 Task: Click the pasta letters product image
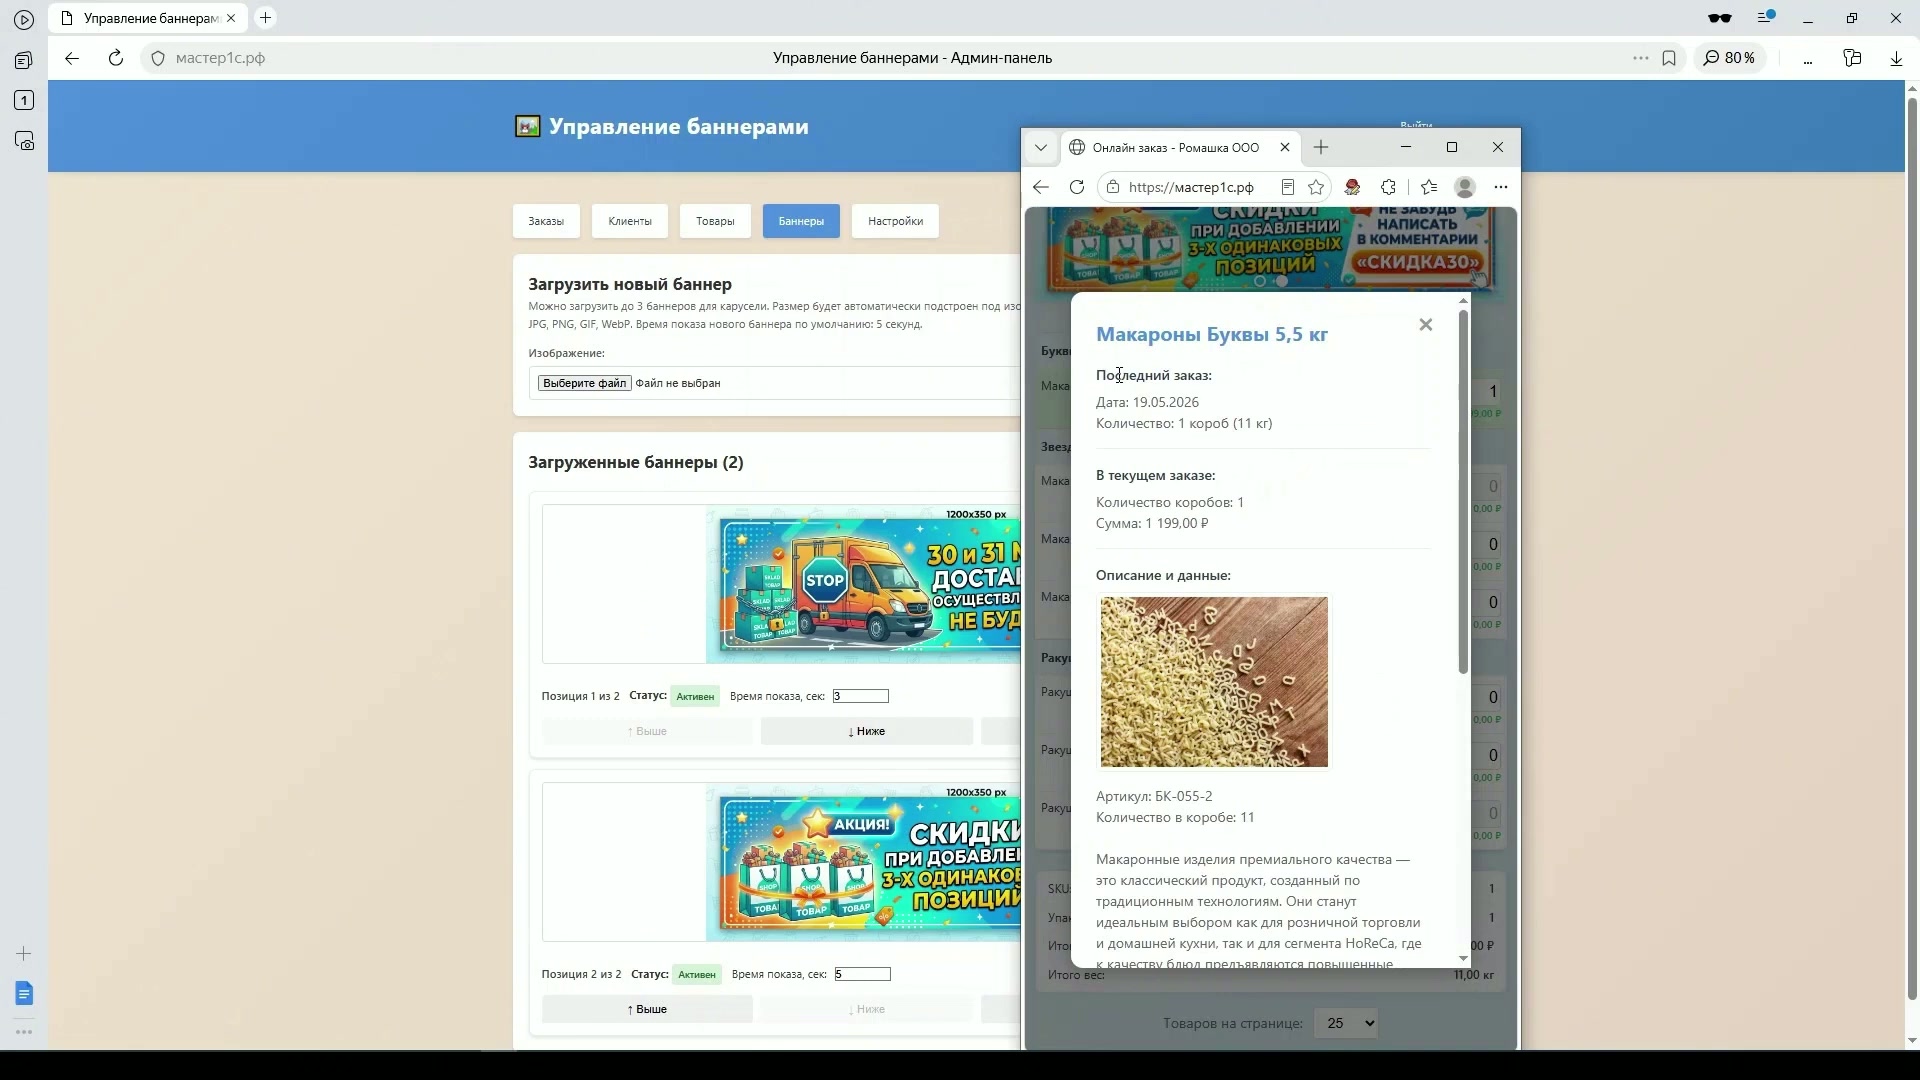pyautogui.click(x=1214, y=682)
